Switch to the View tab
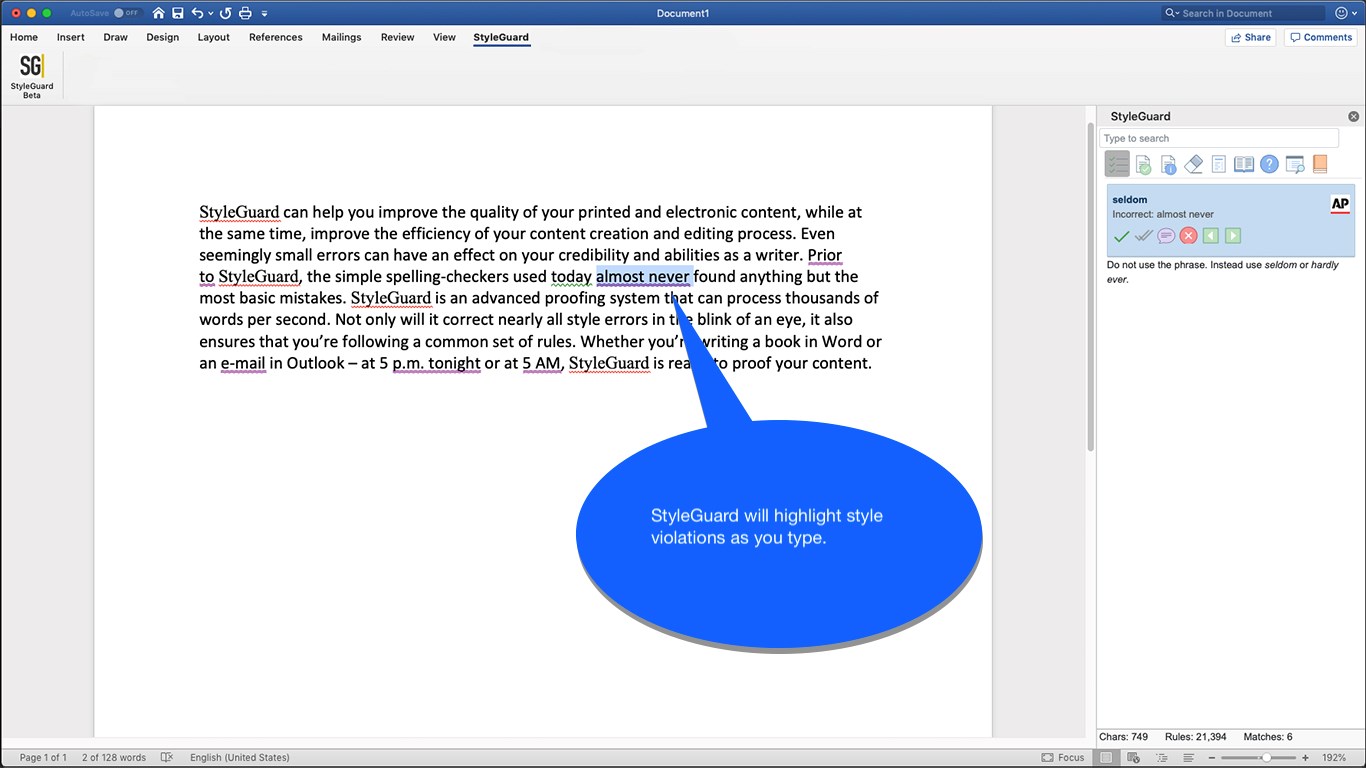The image size is (1366, 768). pyautogui.click(x=445, y=37)
